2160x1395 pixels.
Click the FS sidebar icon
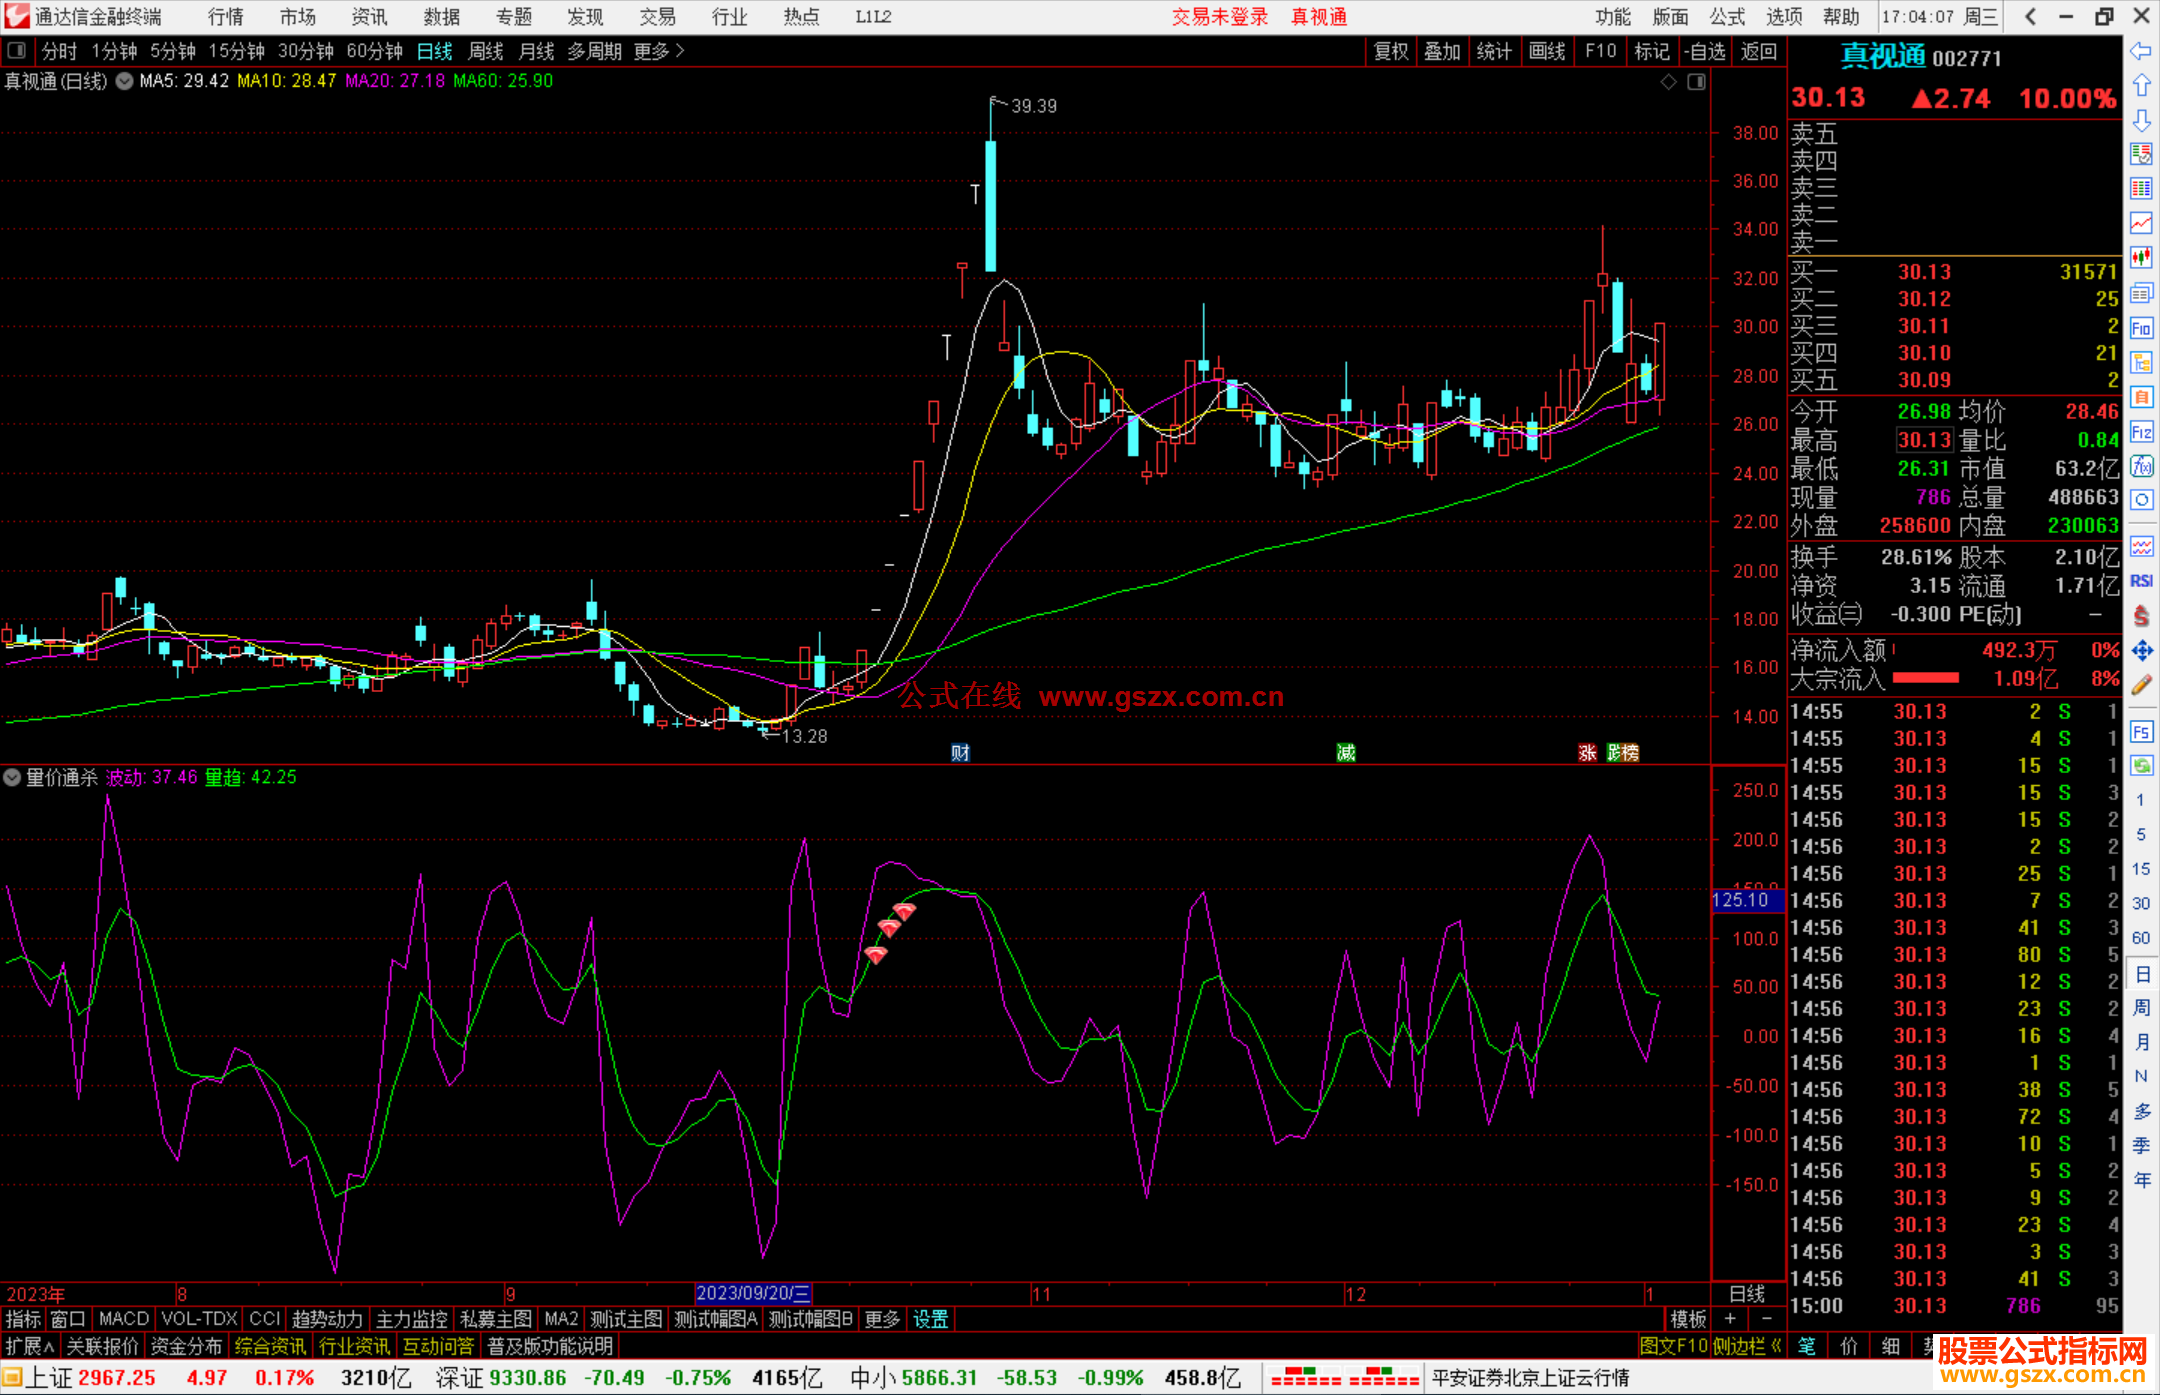tap(2141, 731)
